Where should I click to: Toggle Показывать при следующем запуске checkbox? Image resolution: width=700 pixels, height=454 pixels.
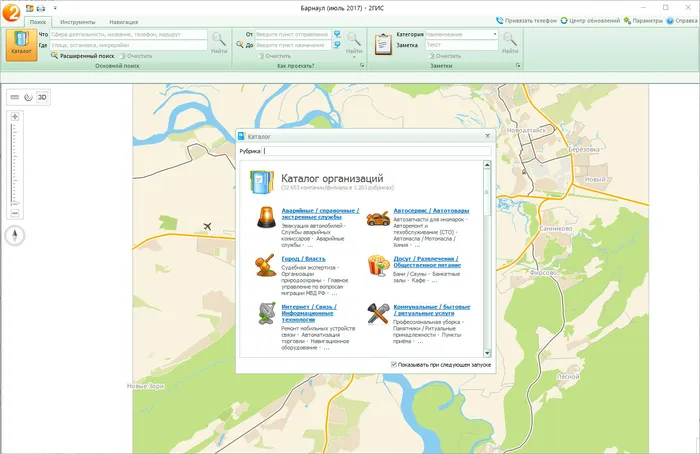coord(394,365)
